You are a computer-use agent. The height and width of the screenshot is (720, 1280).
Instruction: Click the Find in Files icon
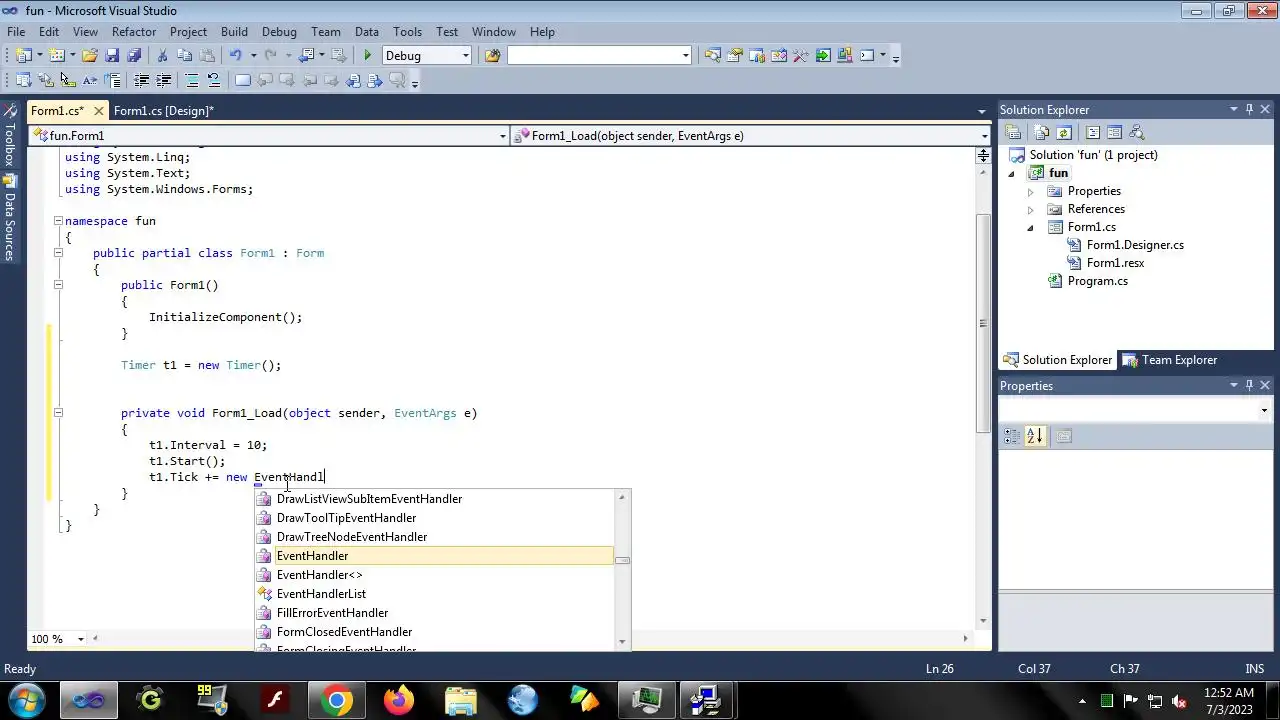pyautogui.click(x=492, y=55)
